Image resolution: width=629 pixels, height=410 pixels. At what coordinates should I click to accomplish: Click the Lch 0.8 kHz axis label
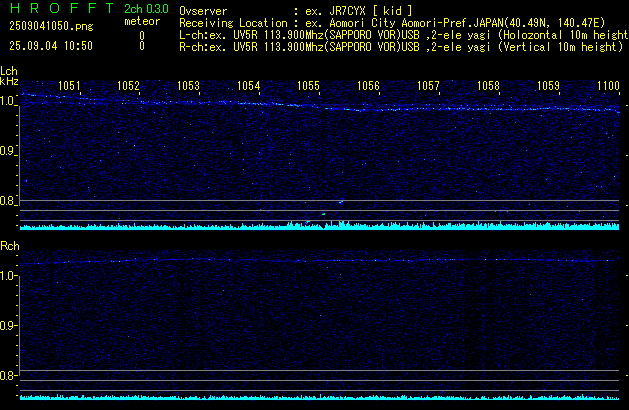(x=8, y=201)
